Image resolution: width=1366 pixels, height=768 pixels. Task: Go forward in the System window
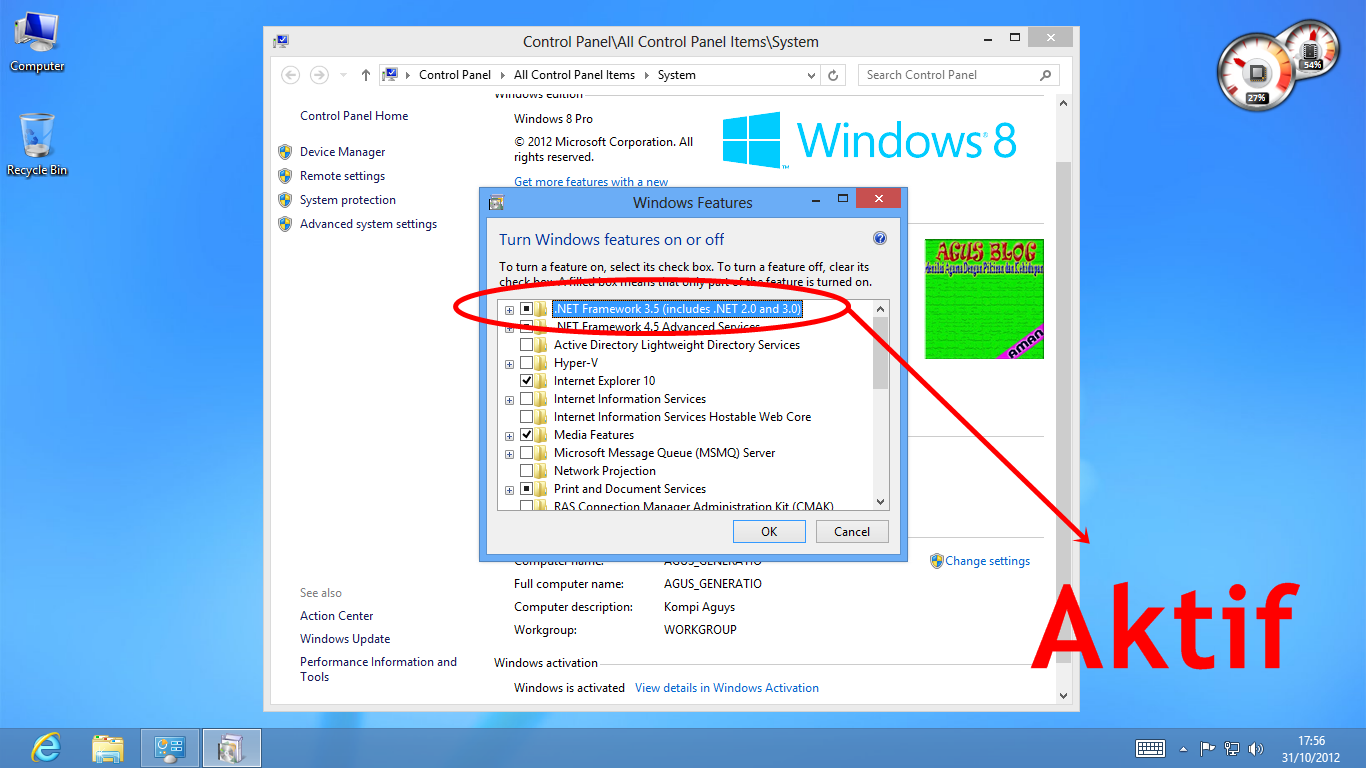[319, 75]
